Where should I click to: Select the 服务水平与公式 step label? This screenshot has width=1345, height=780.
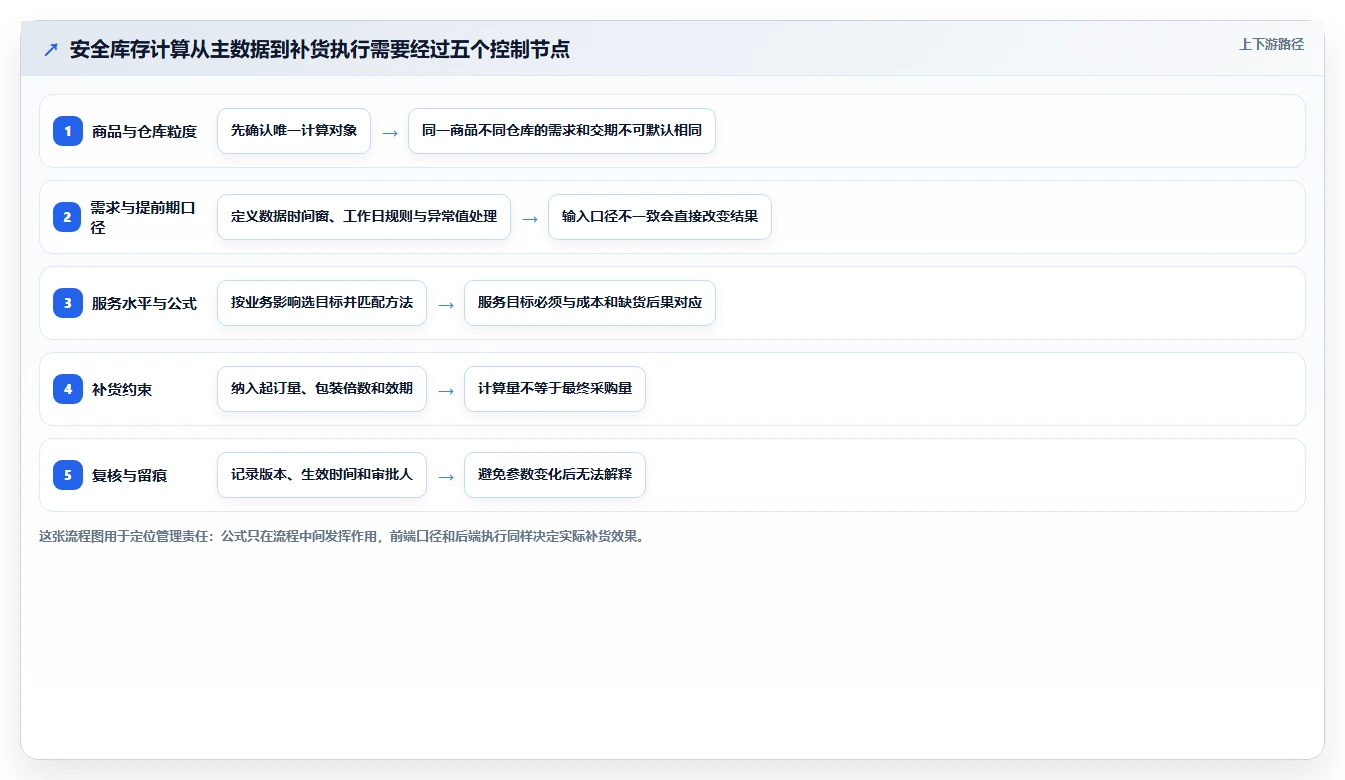(144, 303)
